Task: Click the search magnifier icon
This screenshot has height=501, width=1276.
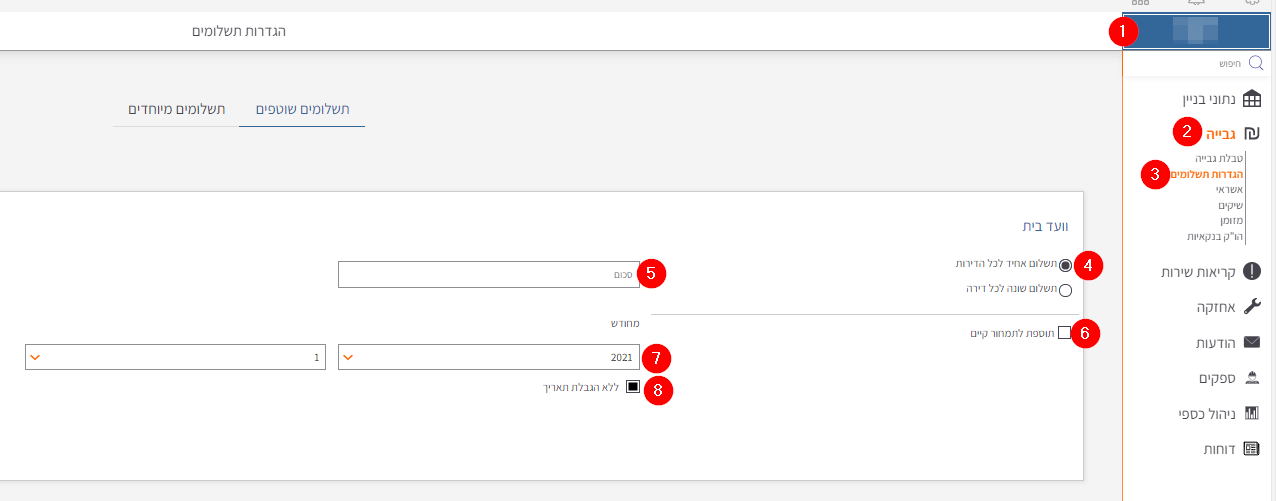Action: [1255, 63]
